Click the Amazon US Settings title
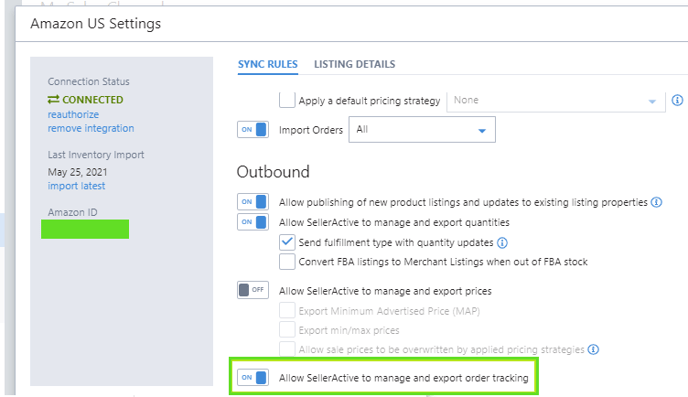 (x=96, y=24)
